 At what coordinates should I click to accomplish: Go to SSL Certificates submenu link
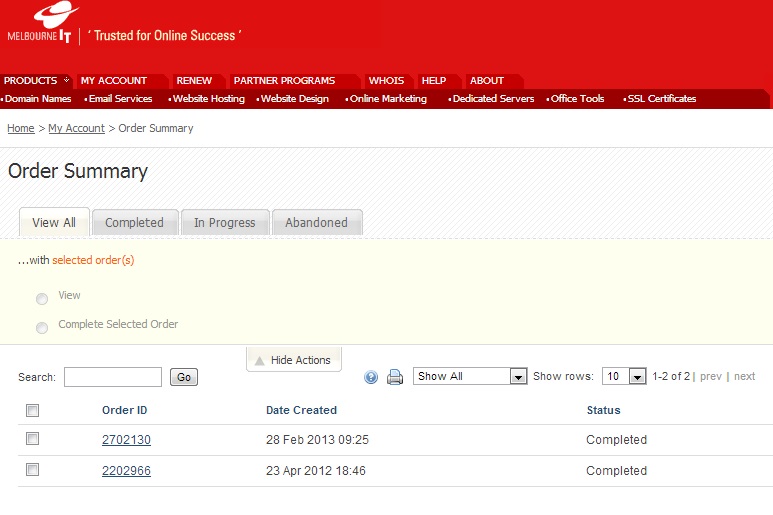point(662,99)
